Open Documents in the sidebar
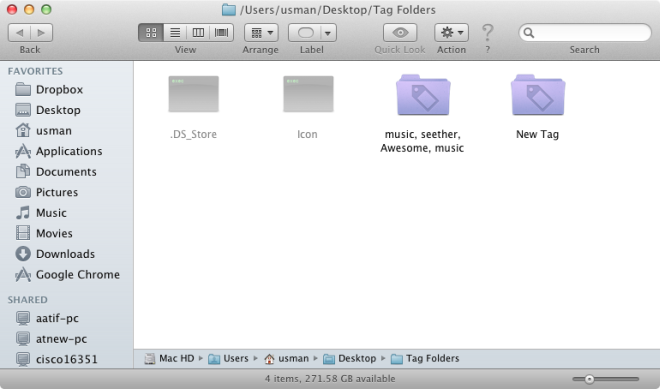The width and height of the screenshot is (660, 389). tap(67, 172)
